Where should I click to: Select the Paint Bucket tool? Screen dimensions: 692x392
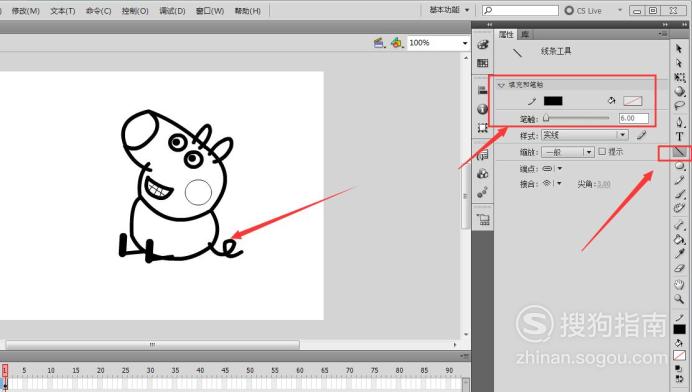click(679, 240)
